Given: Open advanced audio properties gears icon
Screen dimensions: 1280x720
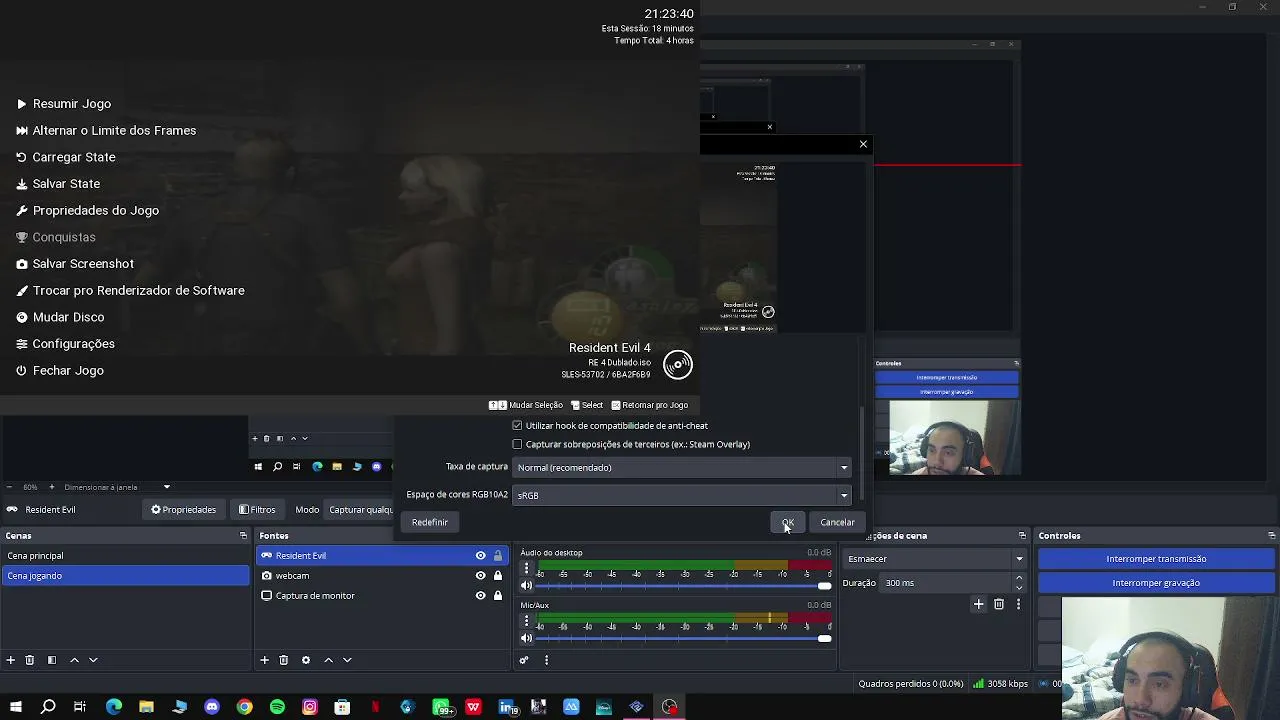Looking at the screenshot, I should 524,660.
